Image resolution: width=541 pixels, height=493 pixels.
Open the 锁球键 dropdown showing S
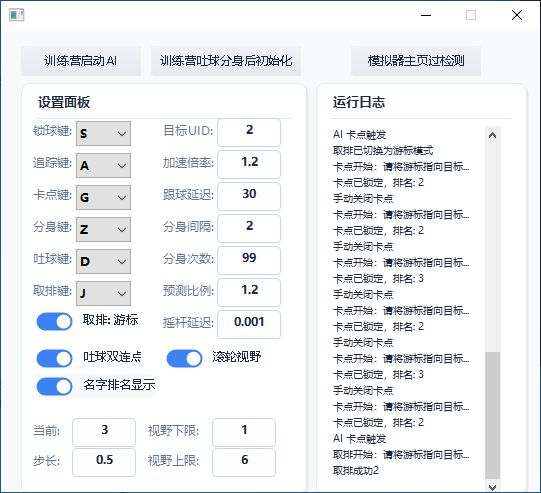coord(103,133)
